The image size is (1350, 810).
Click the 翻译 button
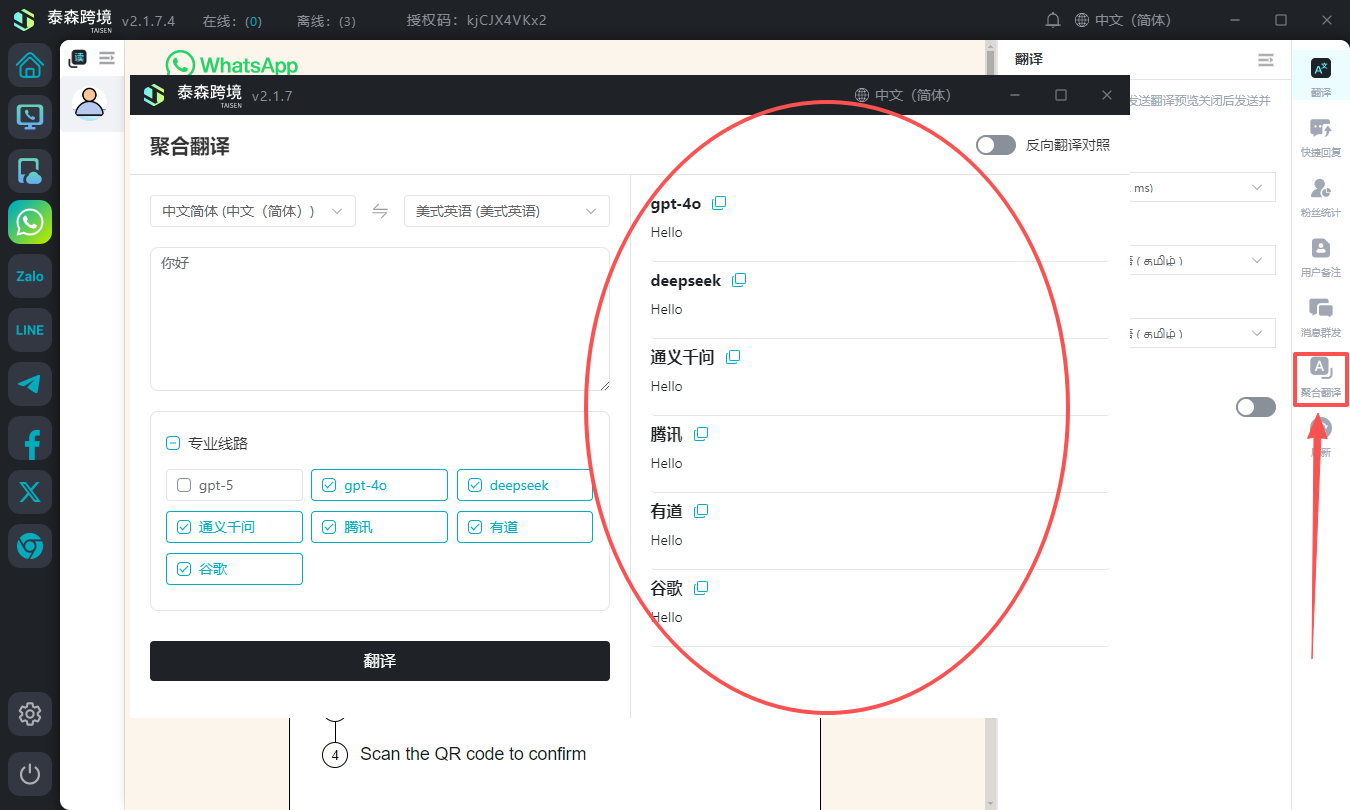380,661
